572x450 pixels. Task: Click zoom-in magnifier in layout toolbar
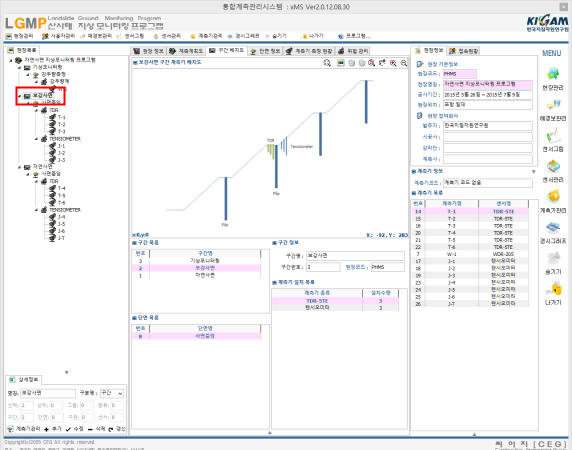(x=393, y=63)
